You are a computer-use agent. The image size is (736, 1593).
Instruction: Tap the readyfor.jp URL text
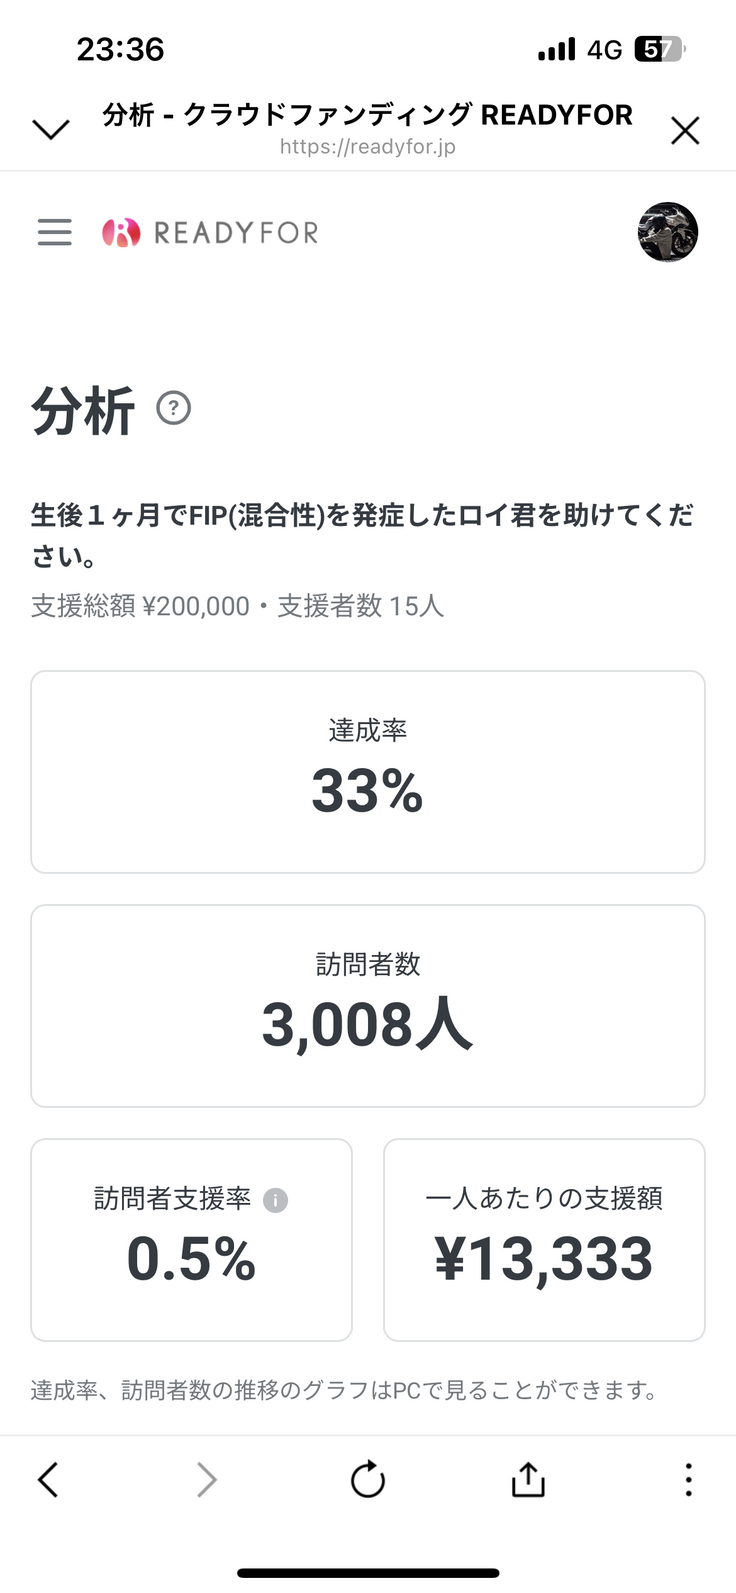coord(367,147)
